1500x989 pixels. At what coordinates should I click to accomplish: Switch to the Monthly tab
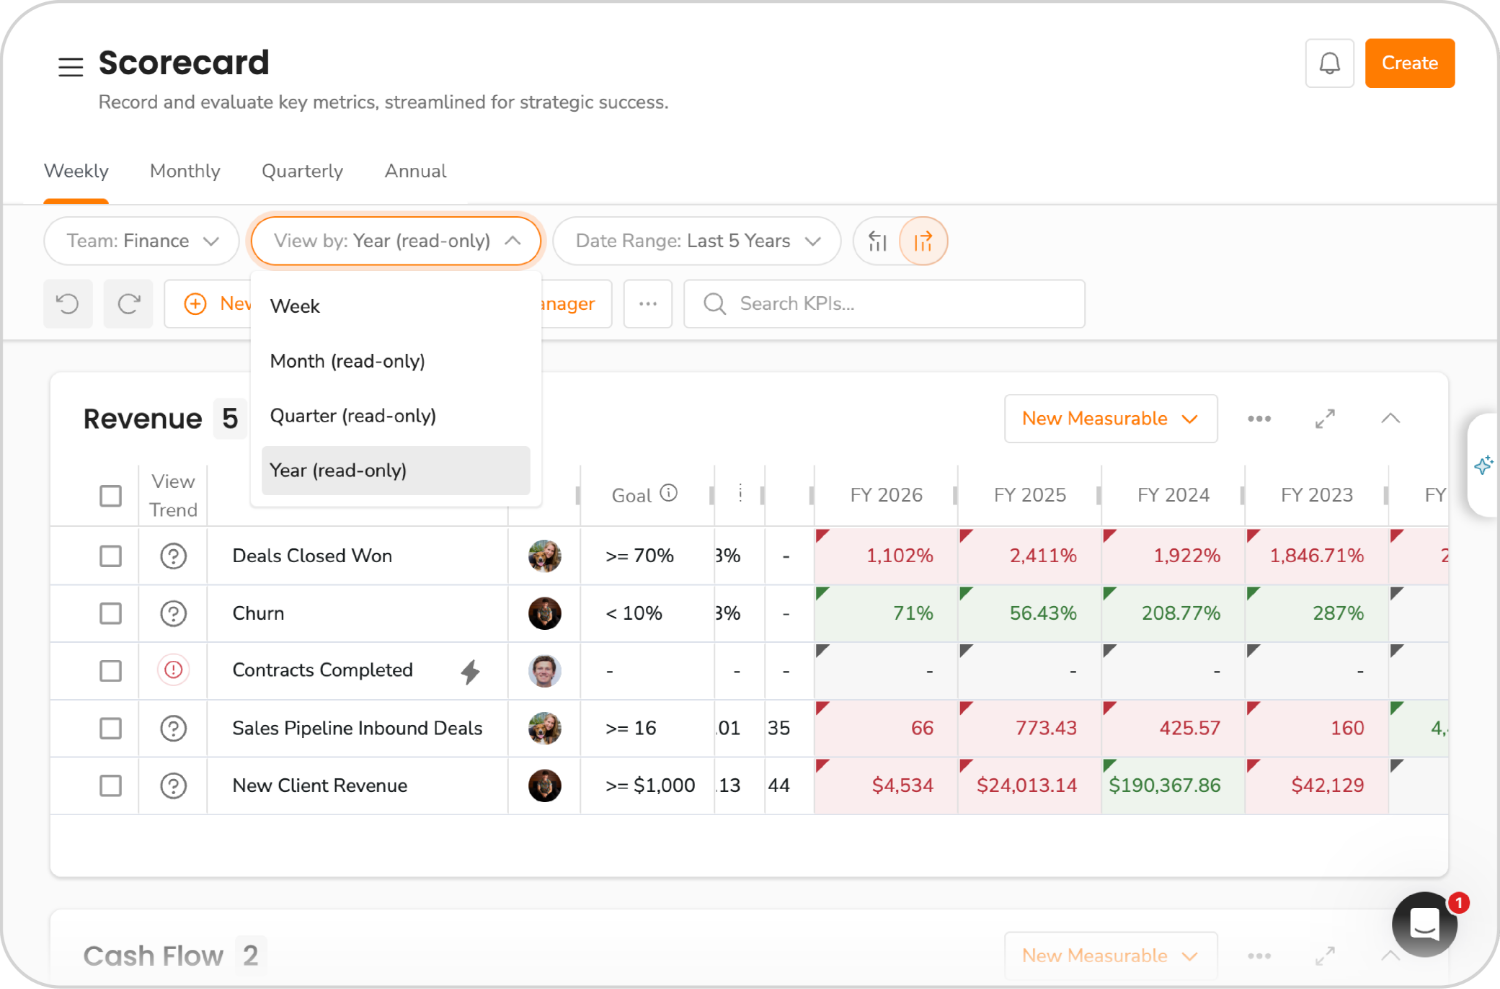pos(184,171)
